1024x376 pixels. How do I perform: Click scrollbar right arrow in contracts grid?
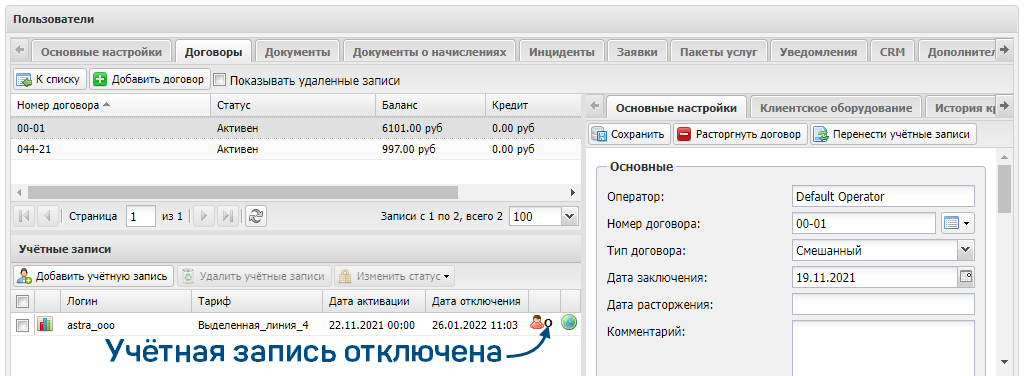(573, 193)
